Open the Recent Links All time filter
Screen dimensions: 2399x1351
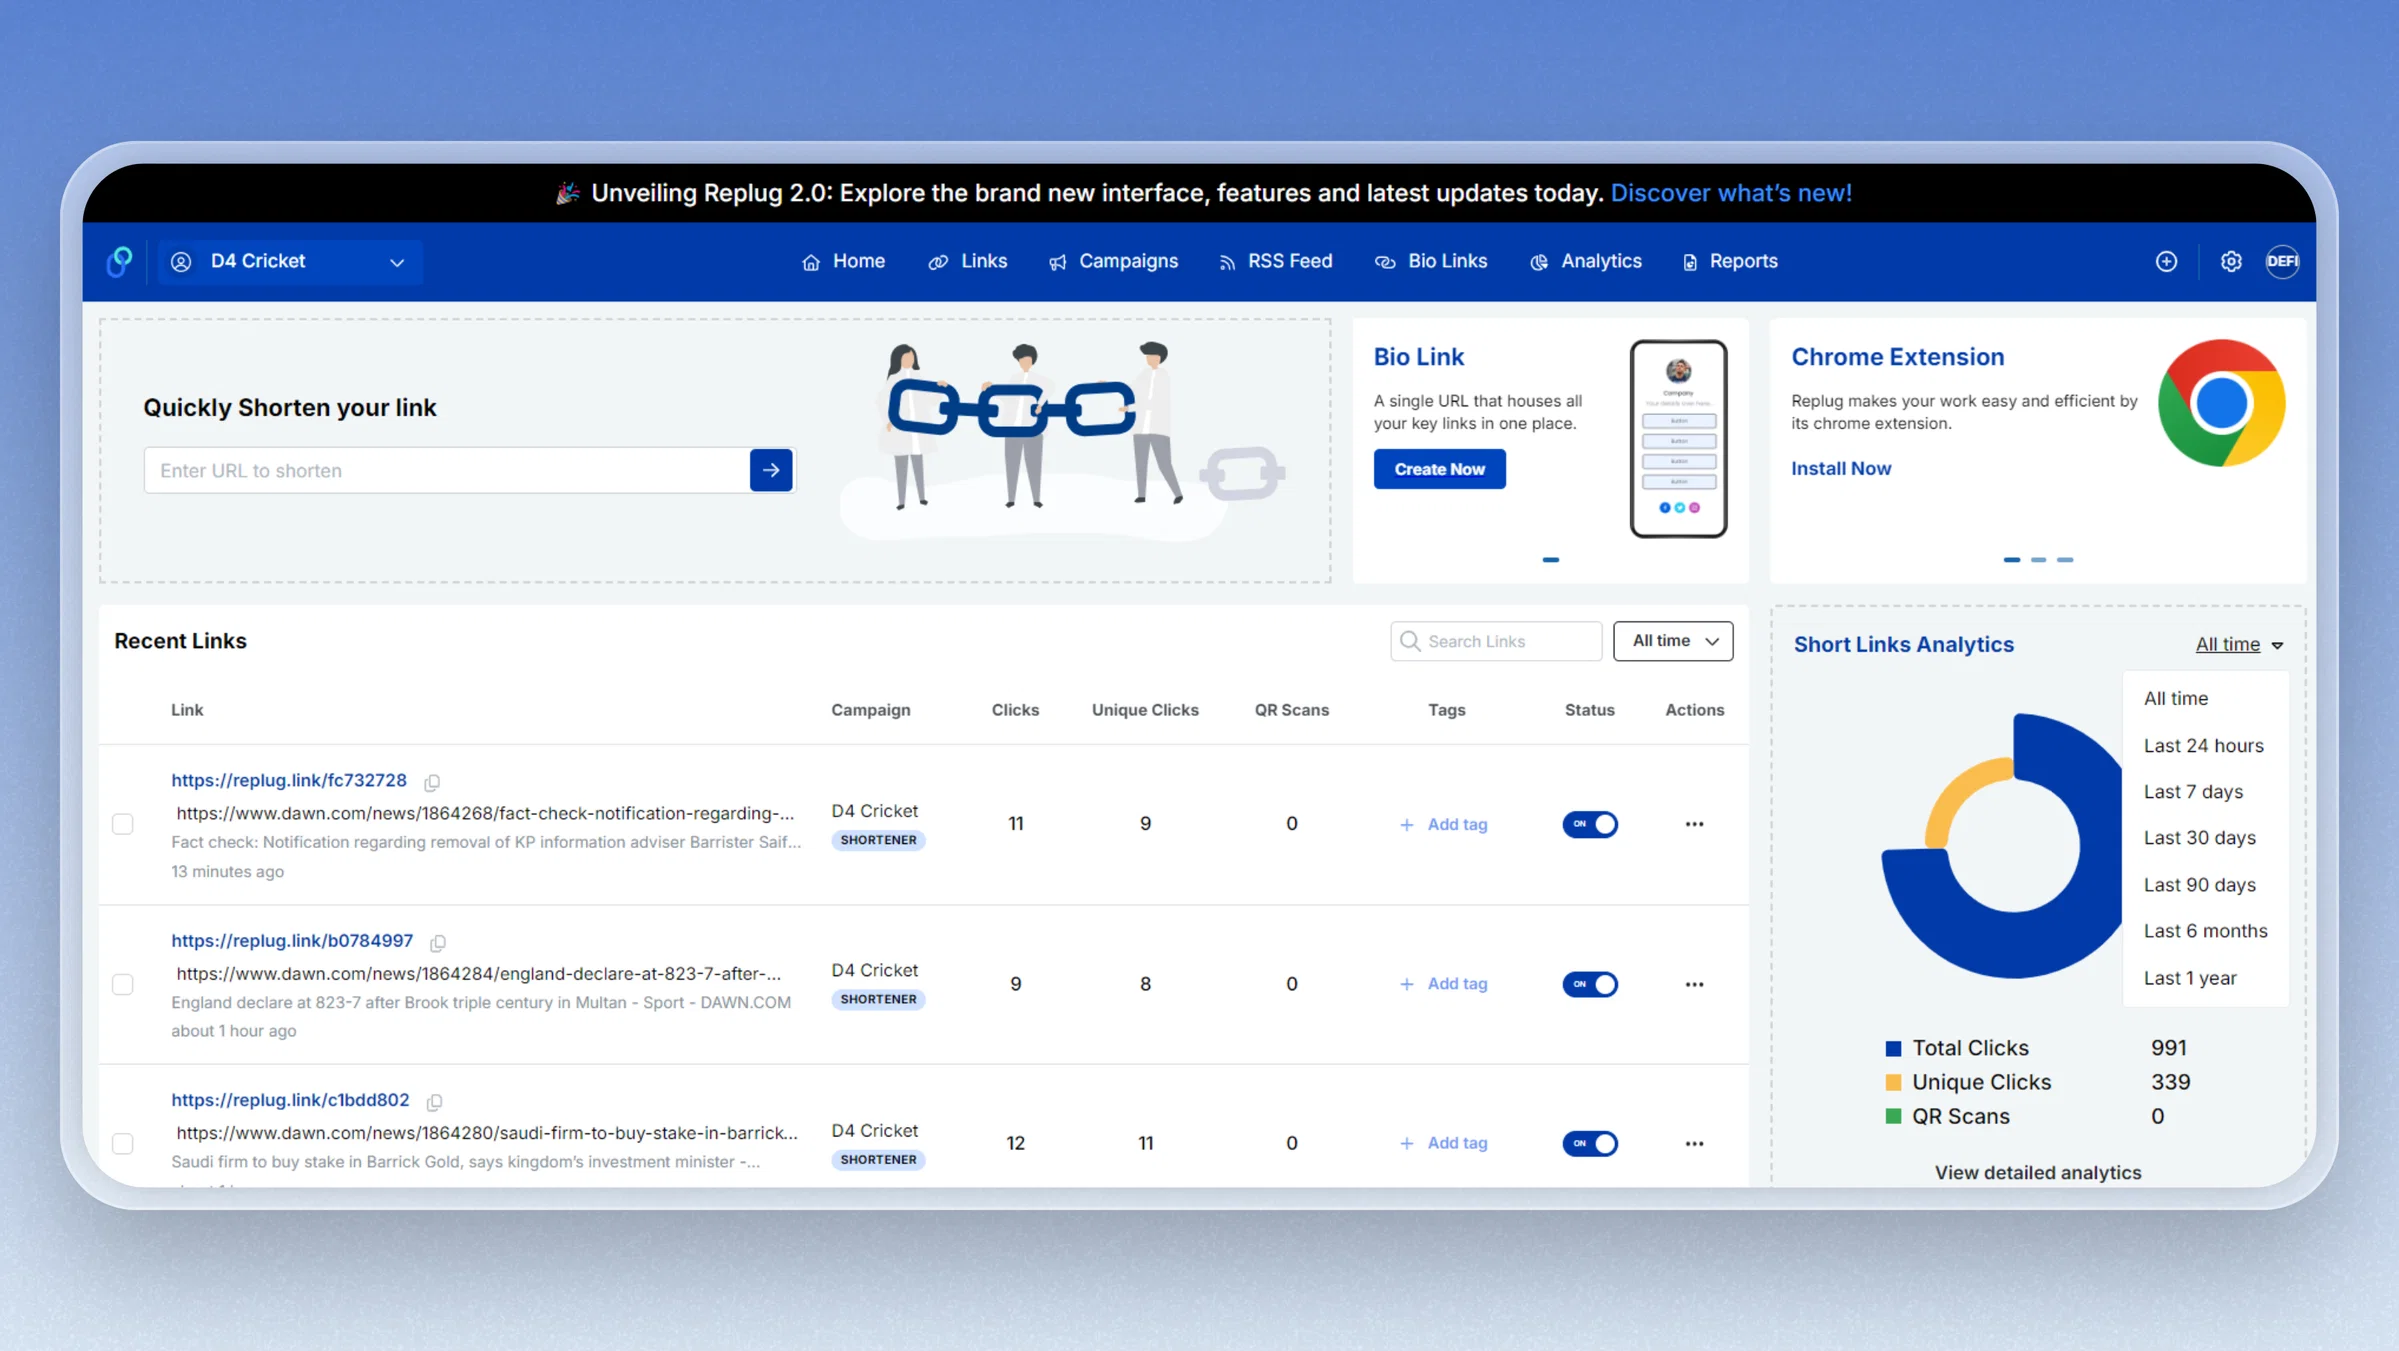pyautogui.click(x=1673, y=641)
